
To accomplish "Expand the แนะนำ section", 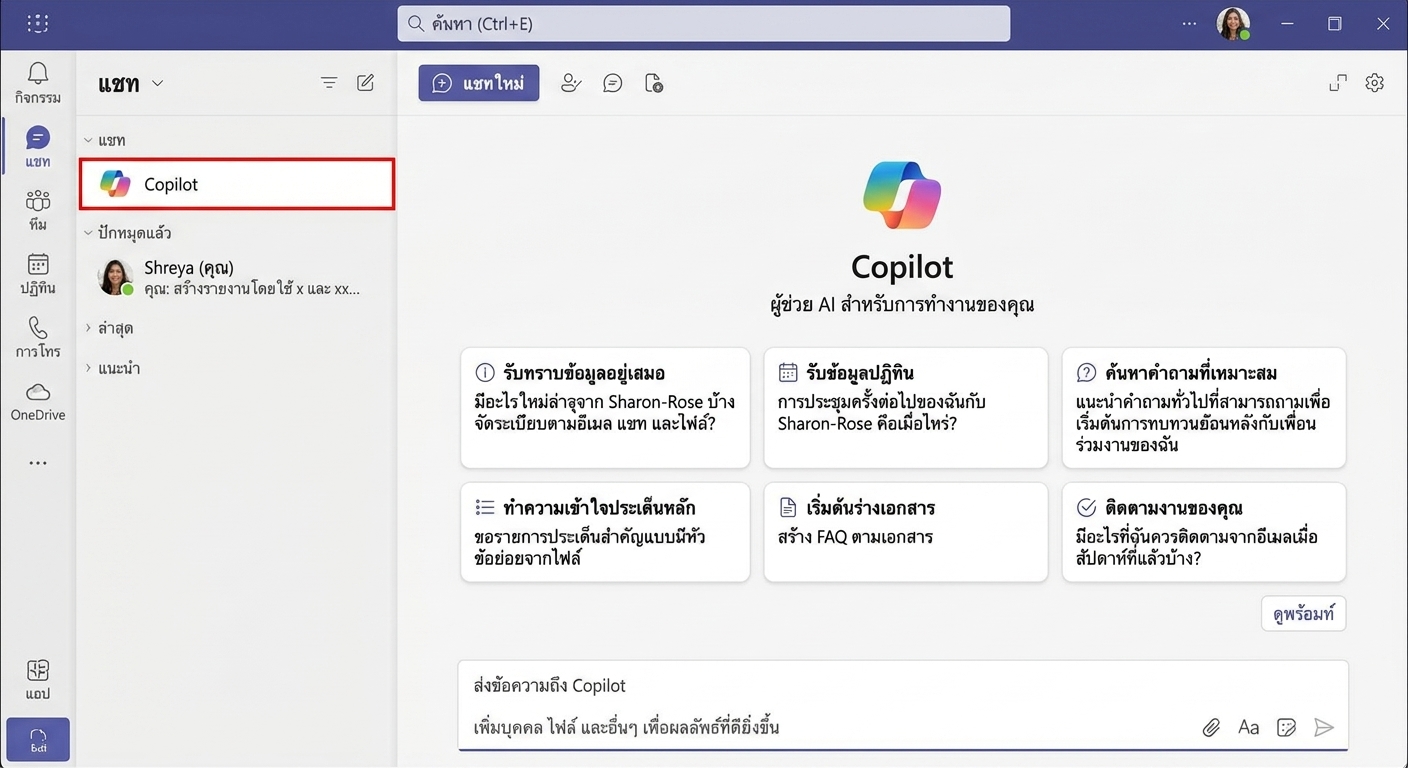I will coord(88,368).
